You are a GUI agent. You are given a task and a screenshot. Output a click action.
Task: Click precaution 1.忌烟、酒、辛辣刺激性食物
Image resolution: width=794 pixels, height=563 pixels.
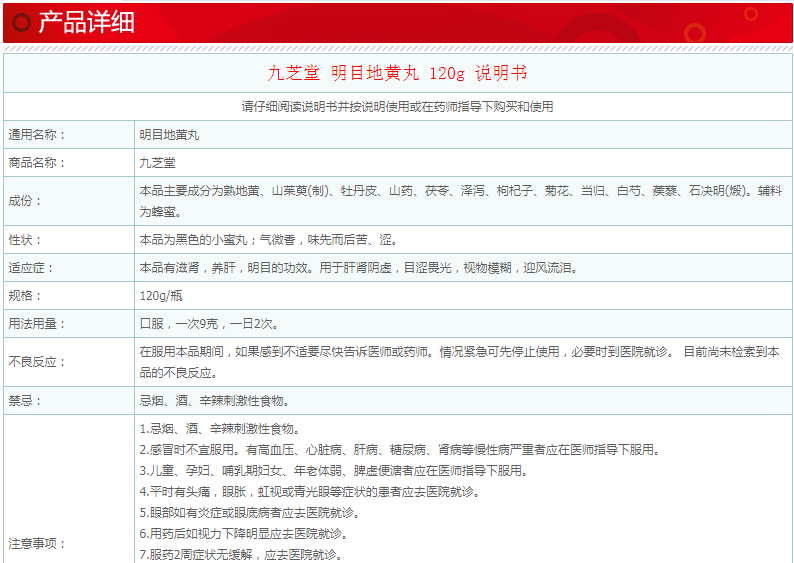(x=220, y=429)
